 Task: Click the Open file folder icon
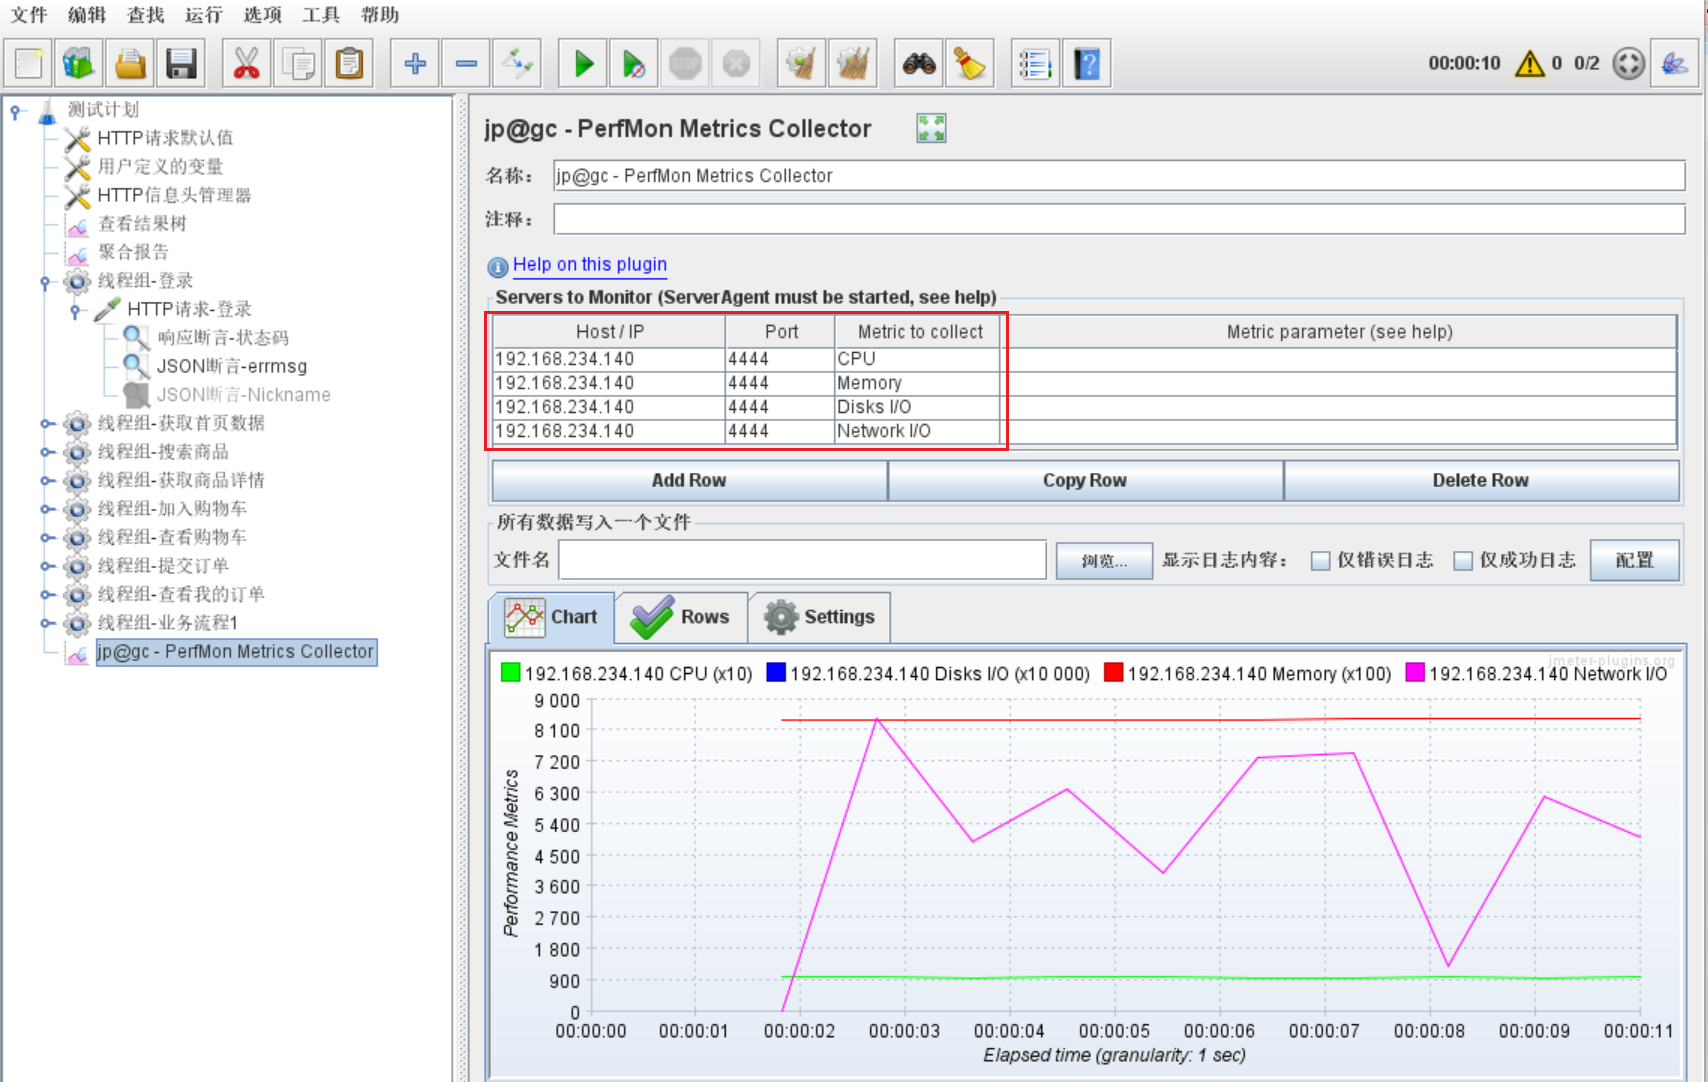[130, 64]
